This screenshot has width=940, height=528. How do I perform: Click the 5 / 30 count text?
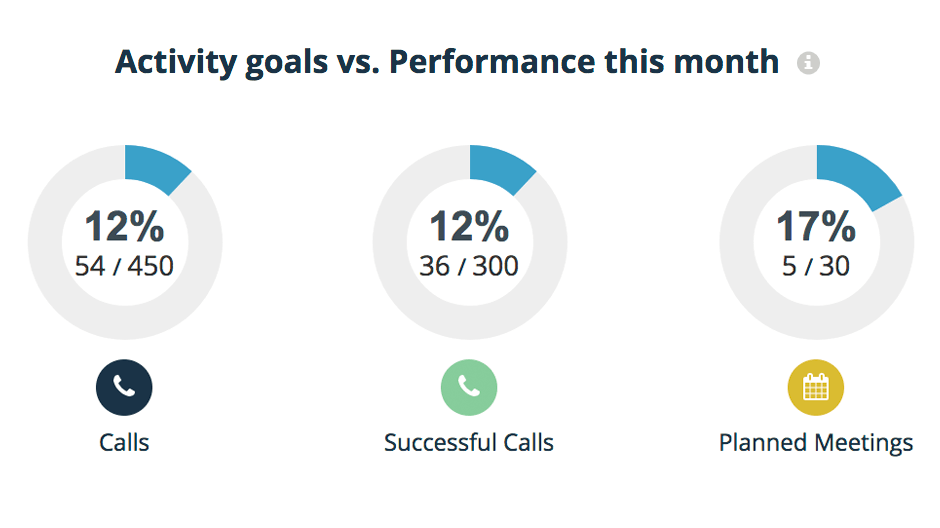[815, 266]
